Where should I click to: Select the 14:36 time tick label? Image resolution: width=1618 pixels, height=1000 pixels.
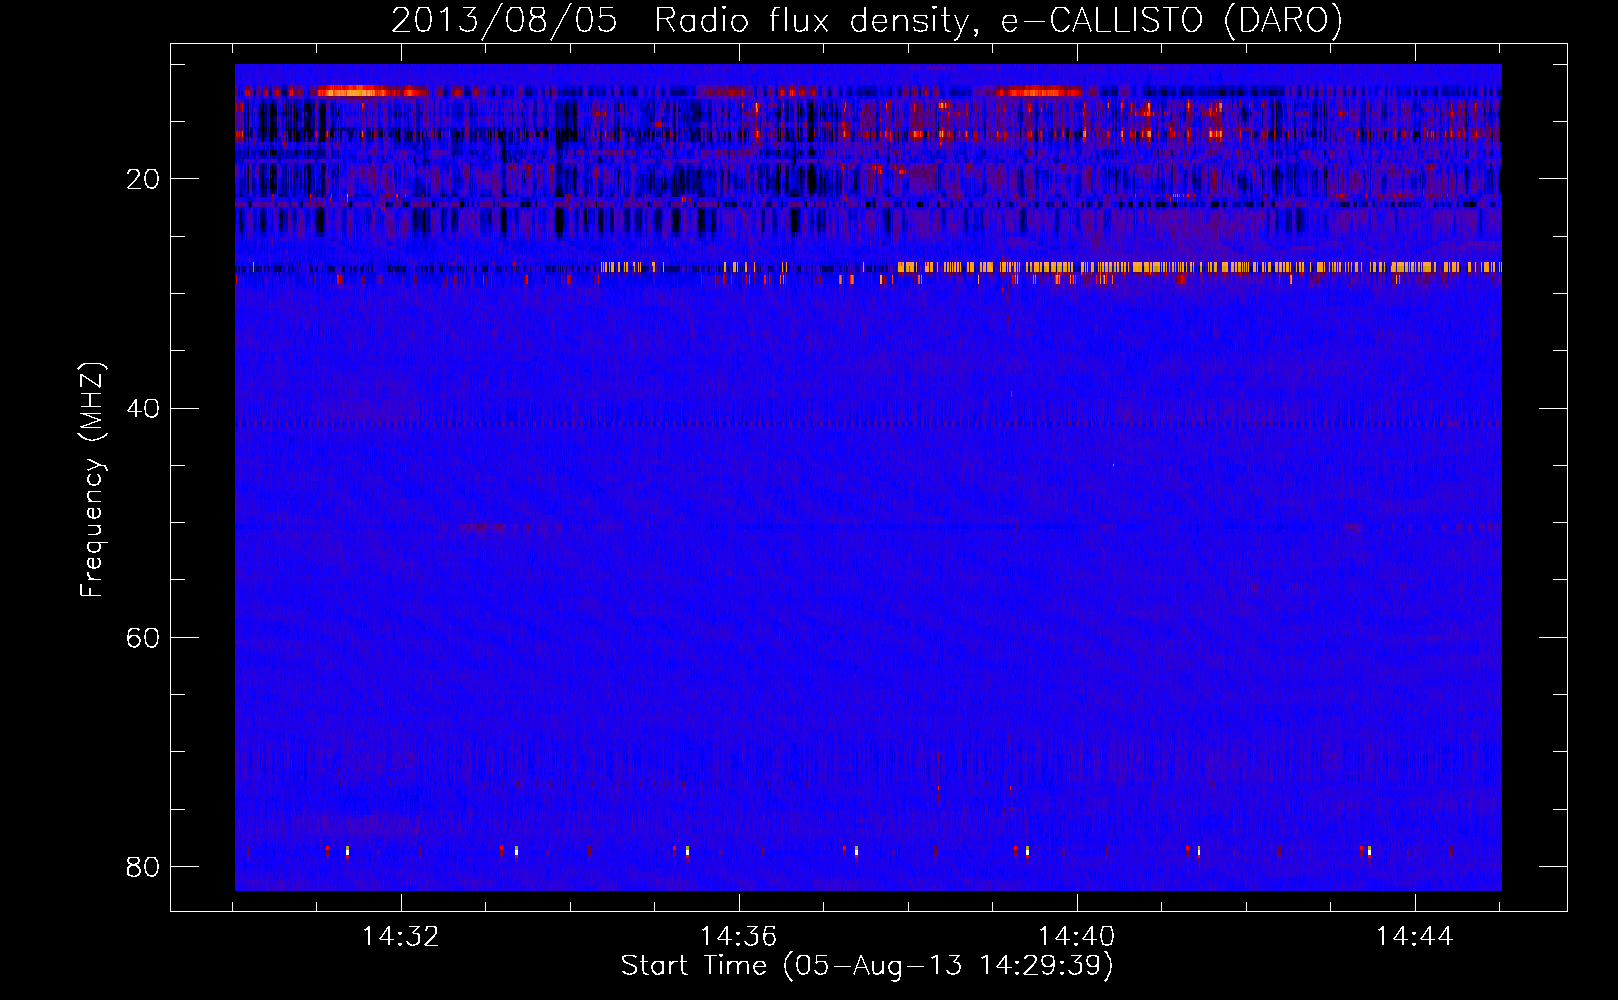pos(739,937)
